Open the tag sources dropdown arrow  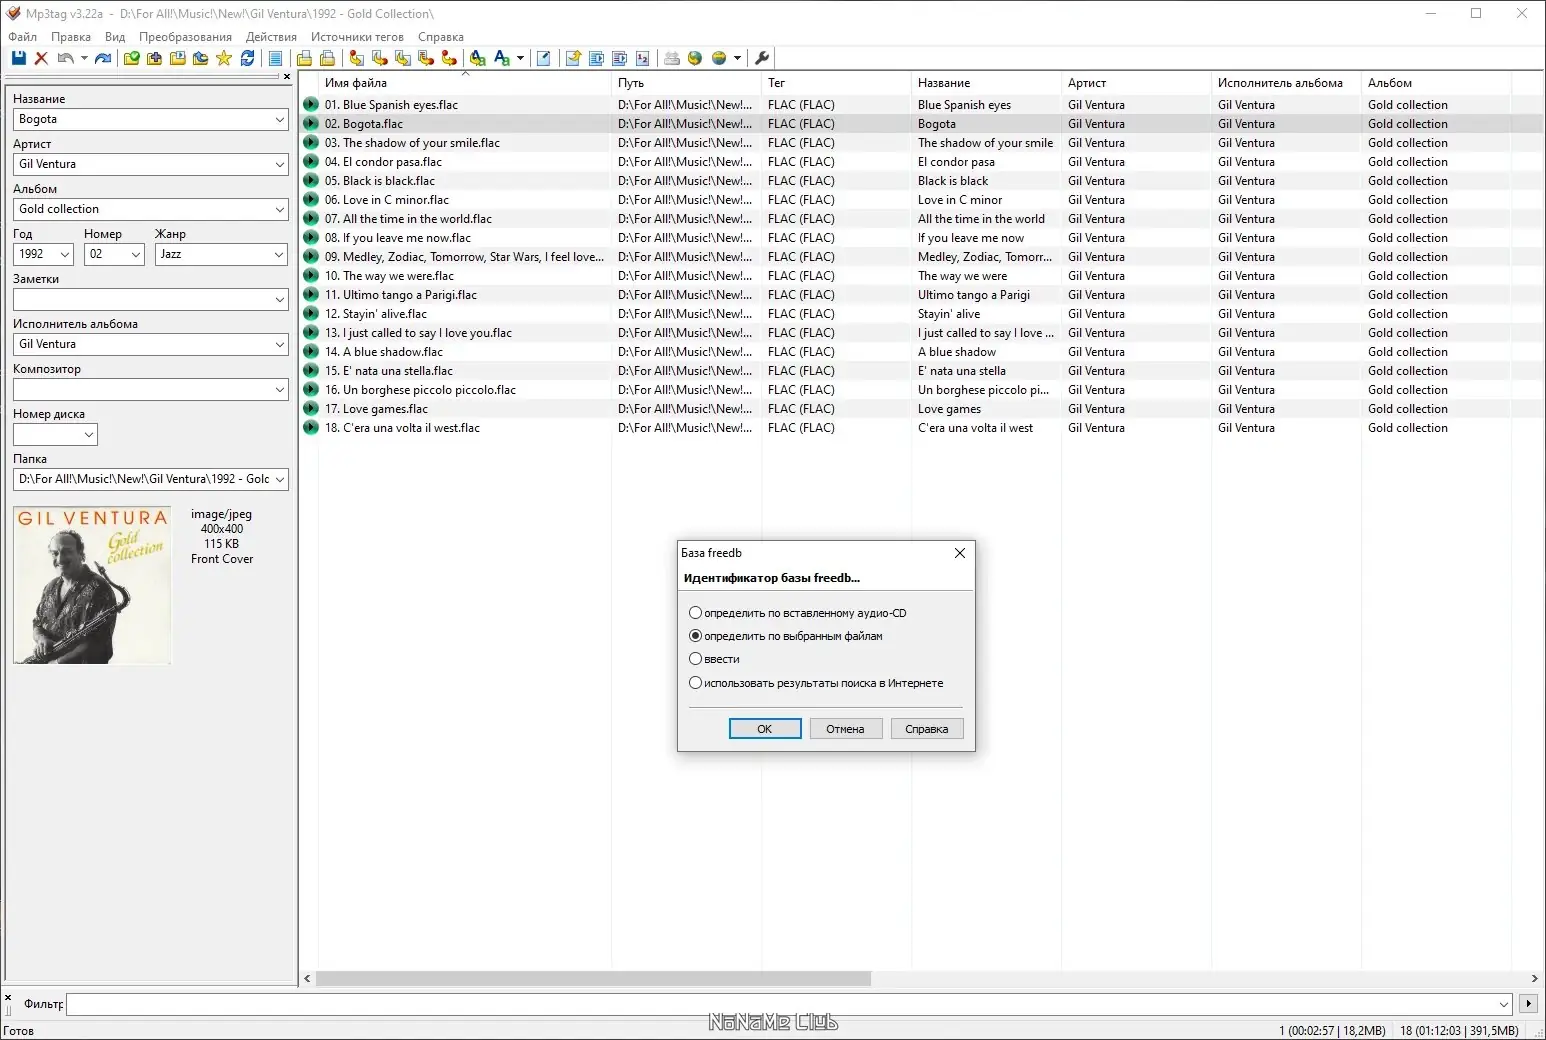click(737, 58)
